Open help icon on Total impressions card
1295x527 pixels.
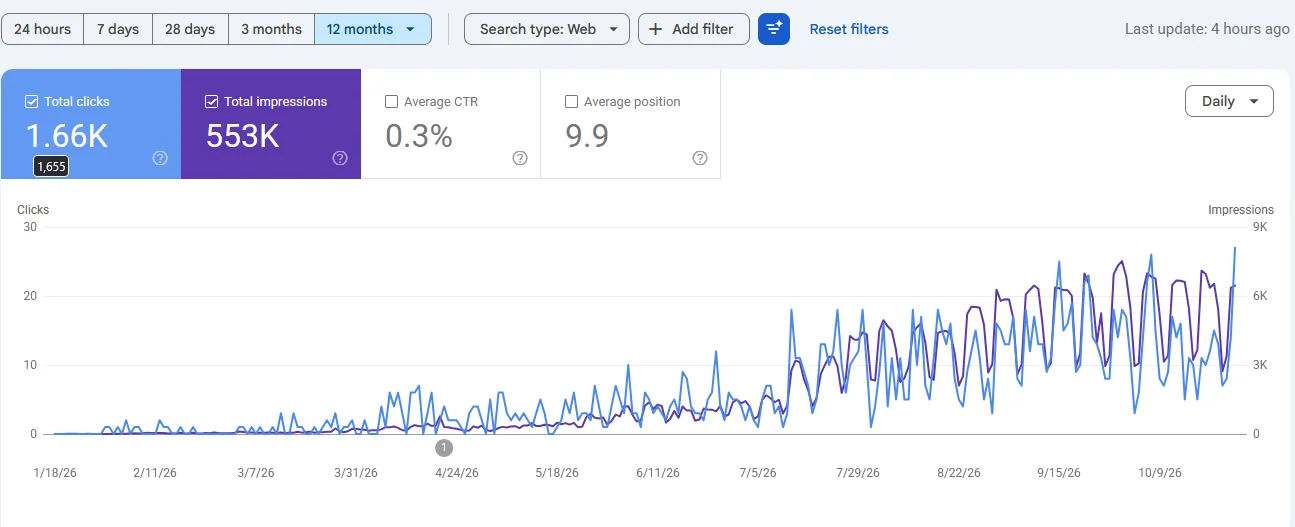(x=340, y=158)
